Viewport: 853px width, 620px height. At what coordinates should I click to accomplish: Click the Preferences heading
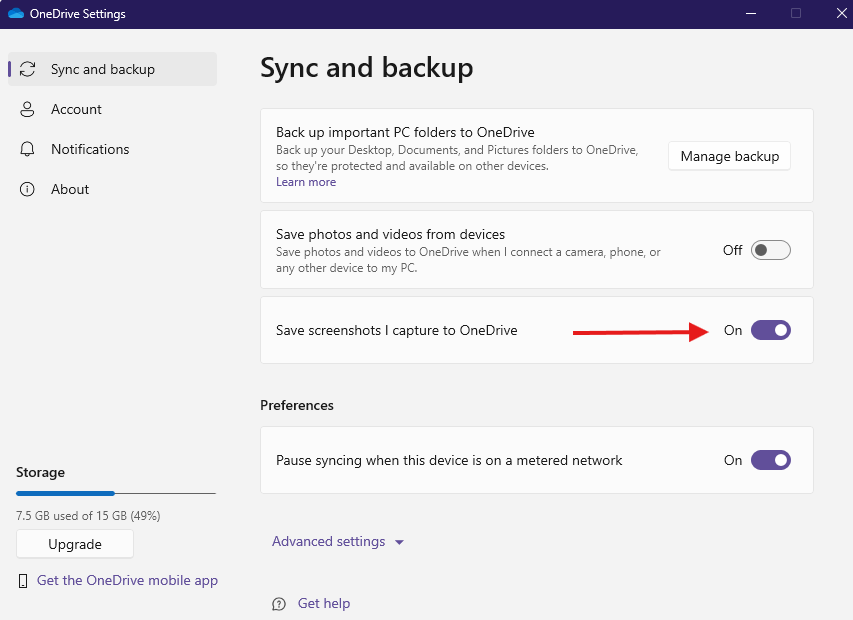pyautogui.click(x=297, y=405)
